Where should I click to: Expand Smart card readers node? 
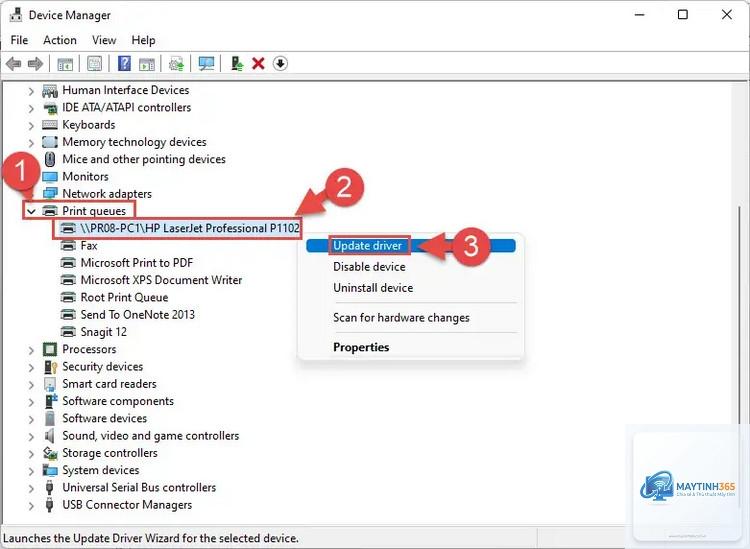point(31,384)
